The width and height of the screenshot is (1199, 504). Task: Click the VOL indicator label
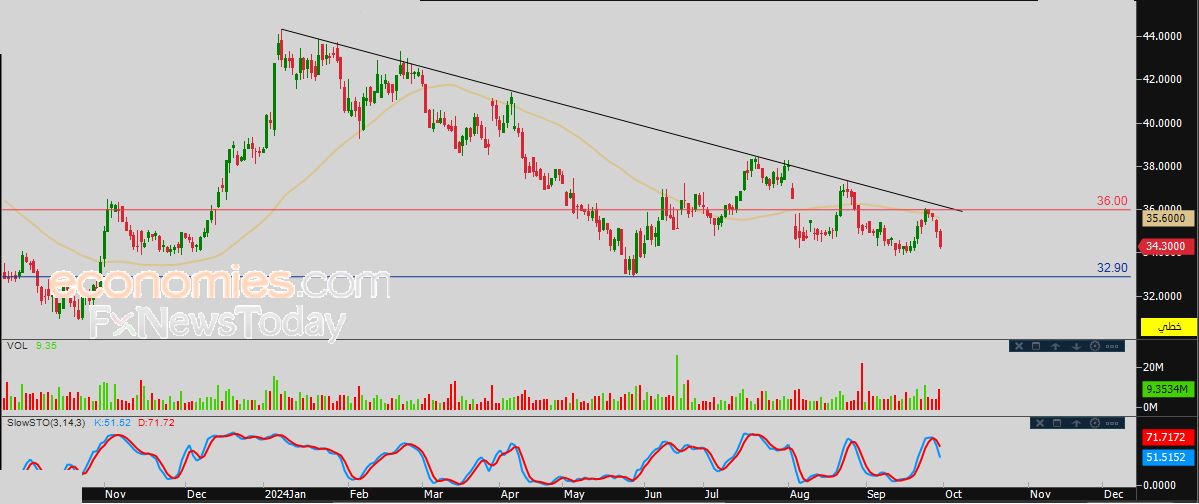coord(16,346)
